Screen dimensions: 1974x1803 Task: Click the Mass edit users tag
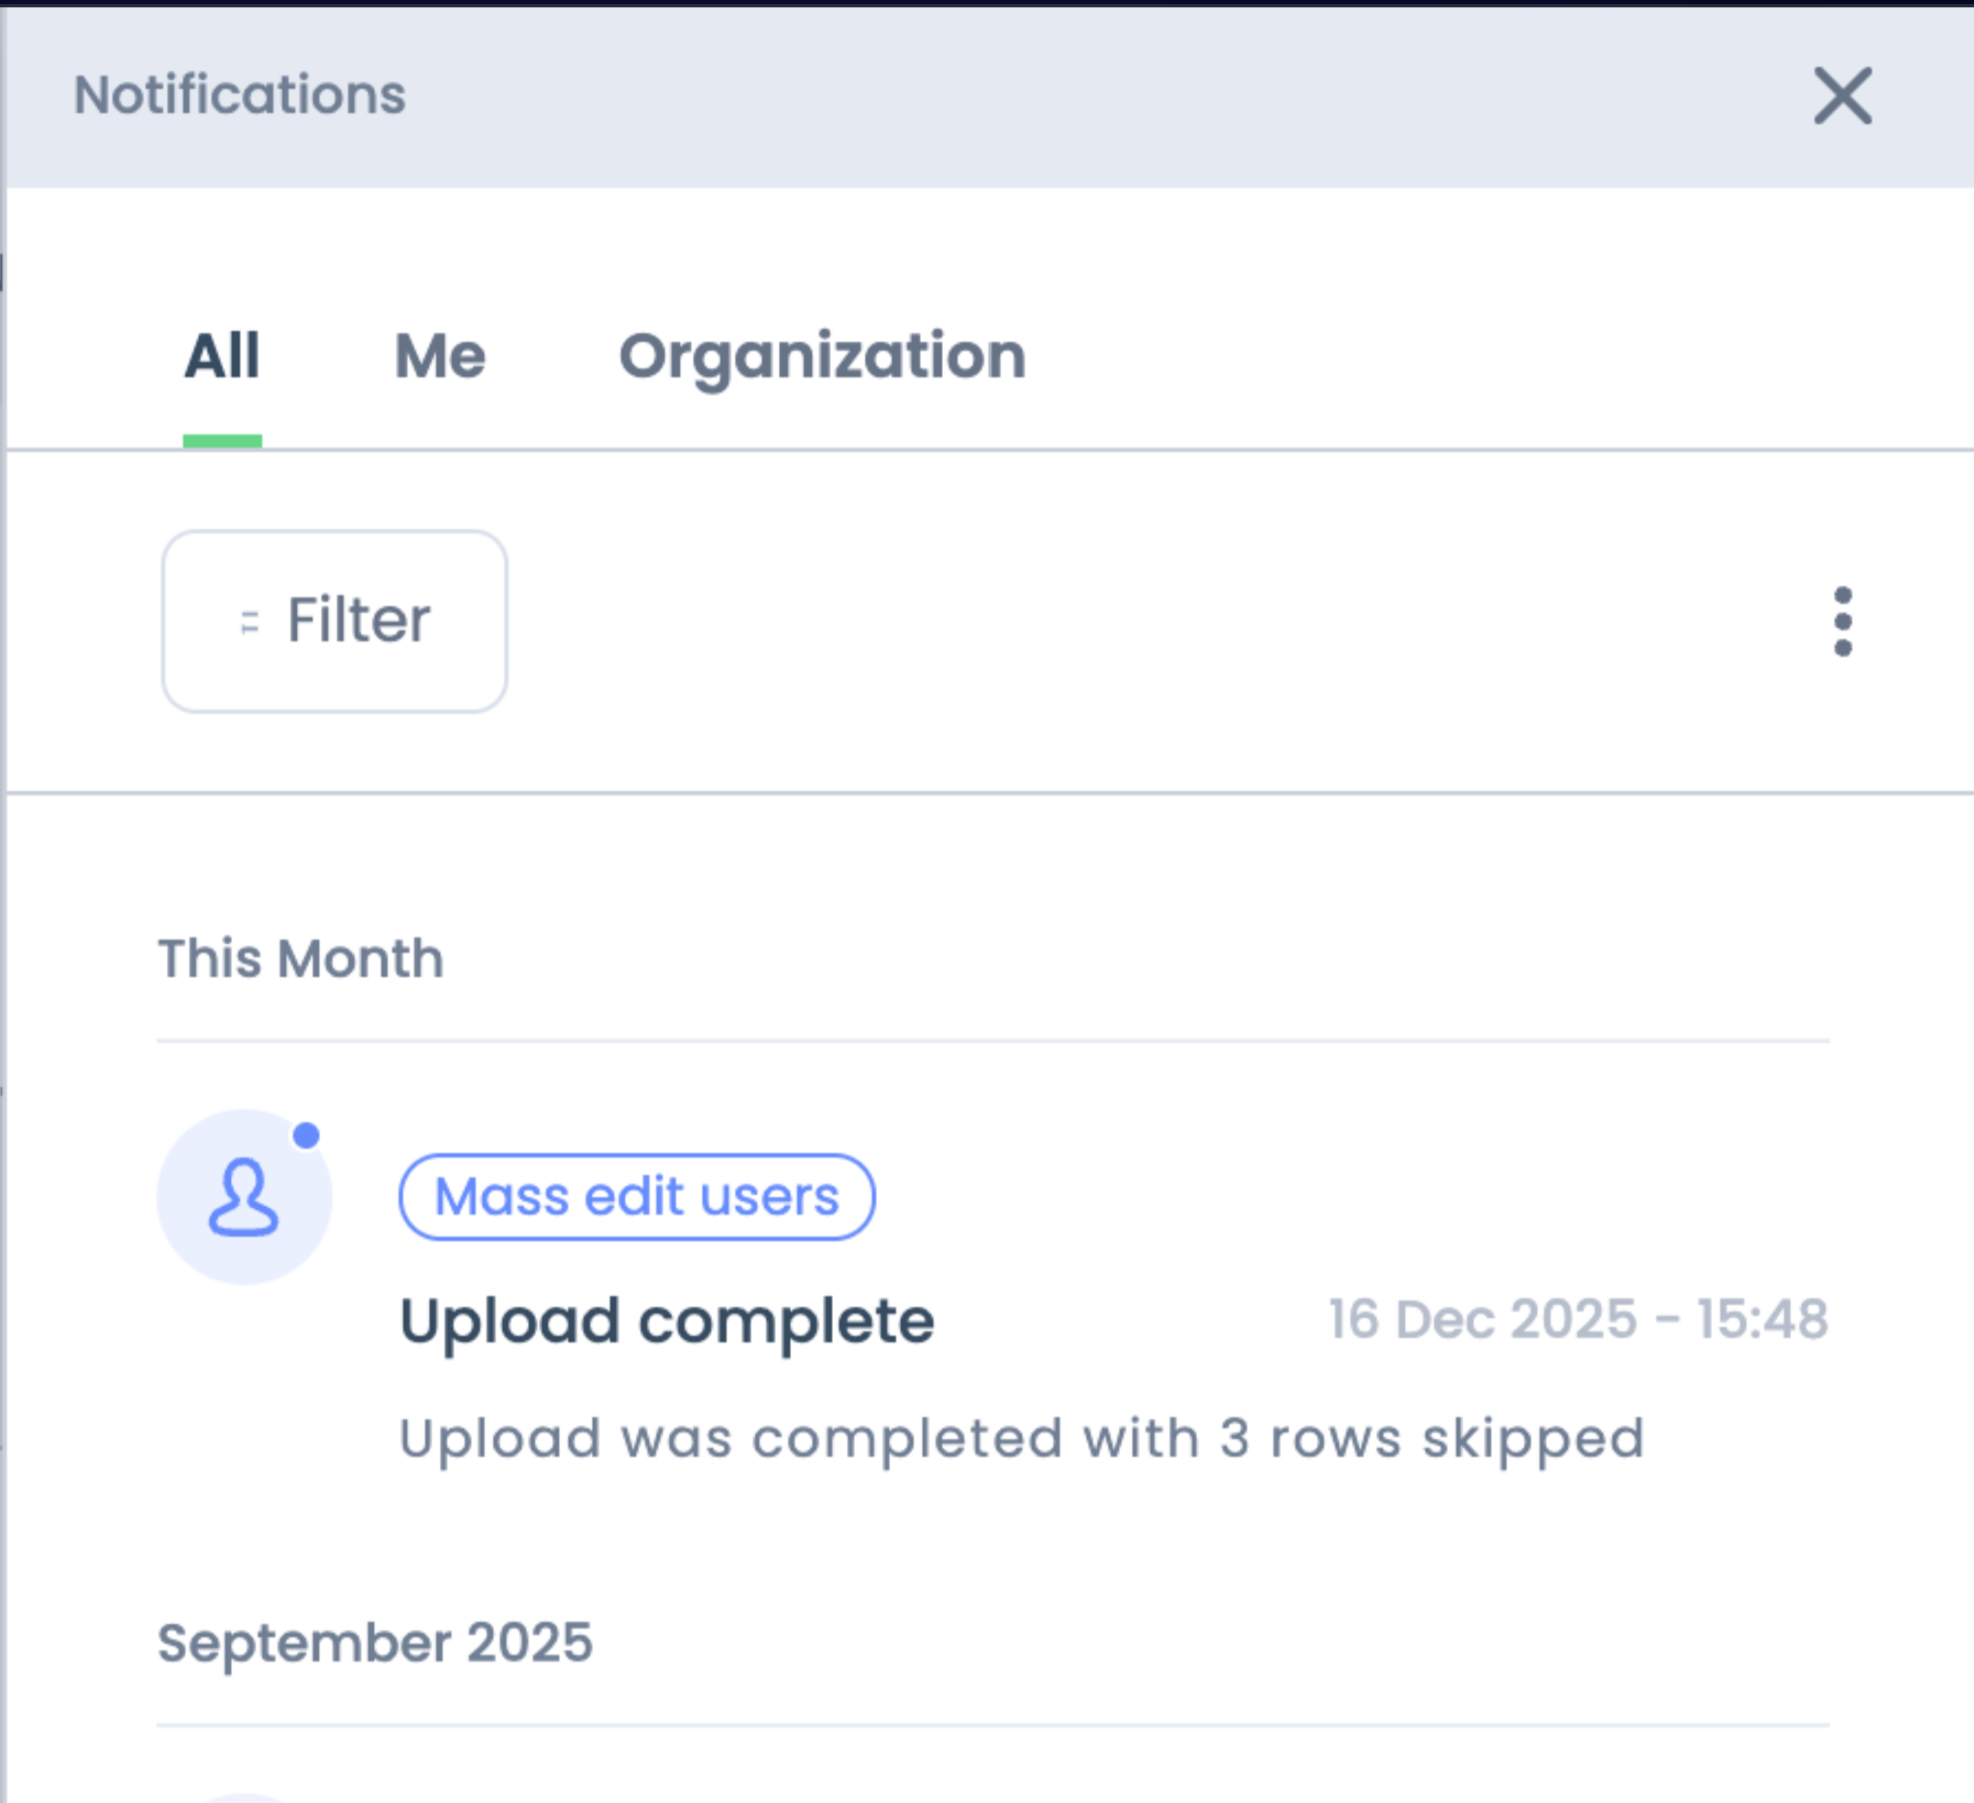pyautogui.click(x=637, y=1197)
